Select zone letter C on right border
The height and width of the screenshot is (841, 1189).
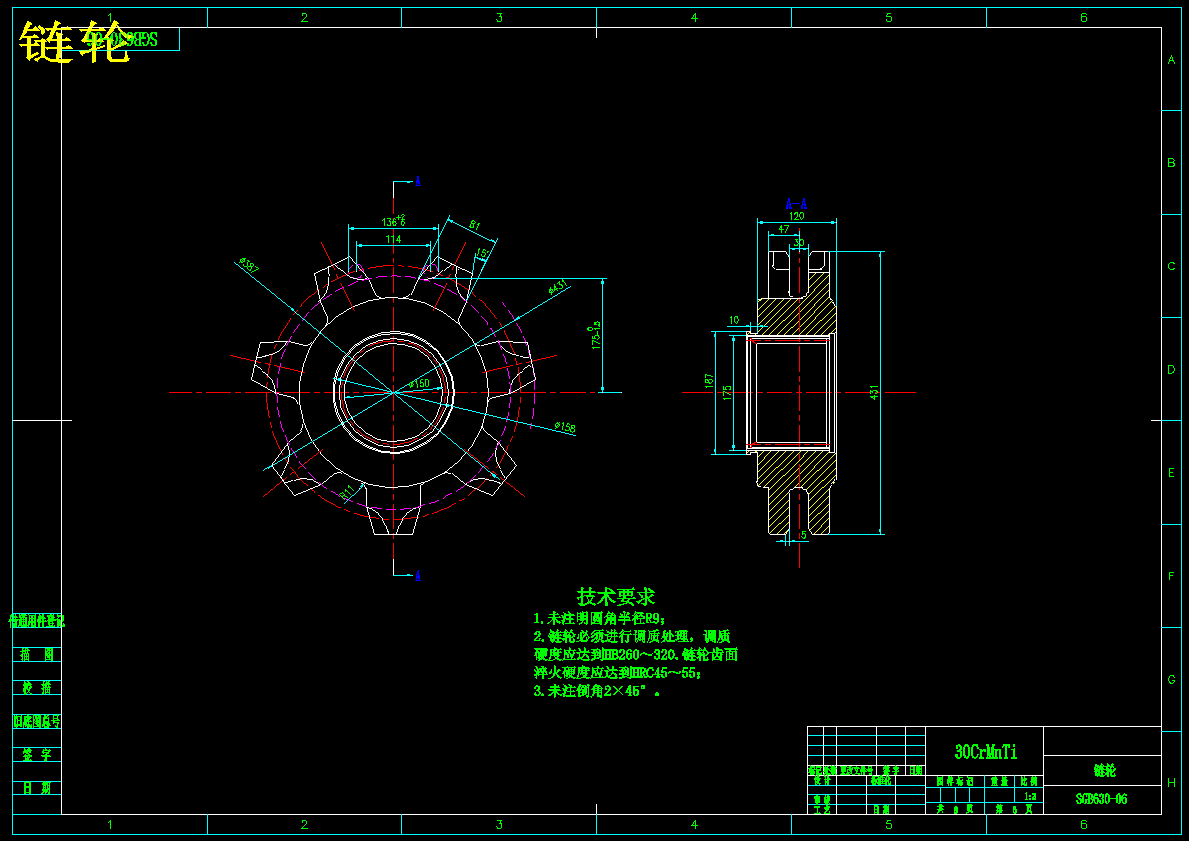(x=1172, y=266)
